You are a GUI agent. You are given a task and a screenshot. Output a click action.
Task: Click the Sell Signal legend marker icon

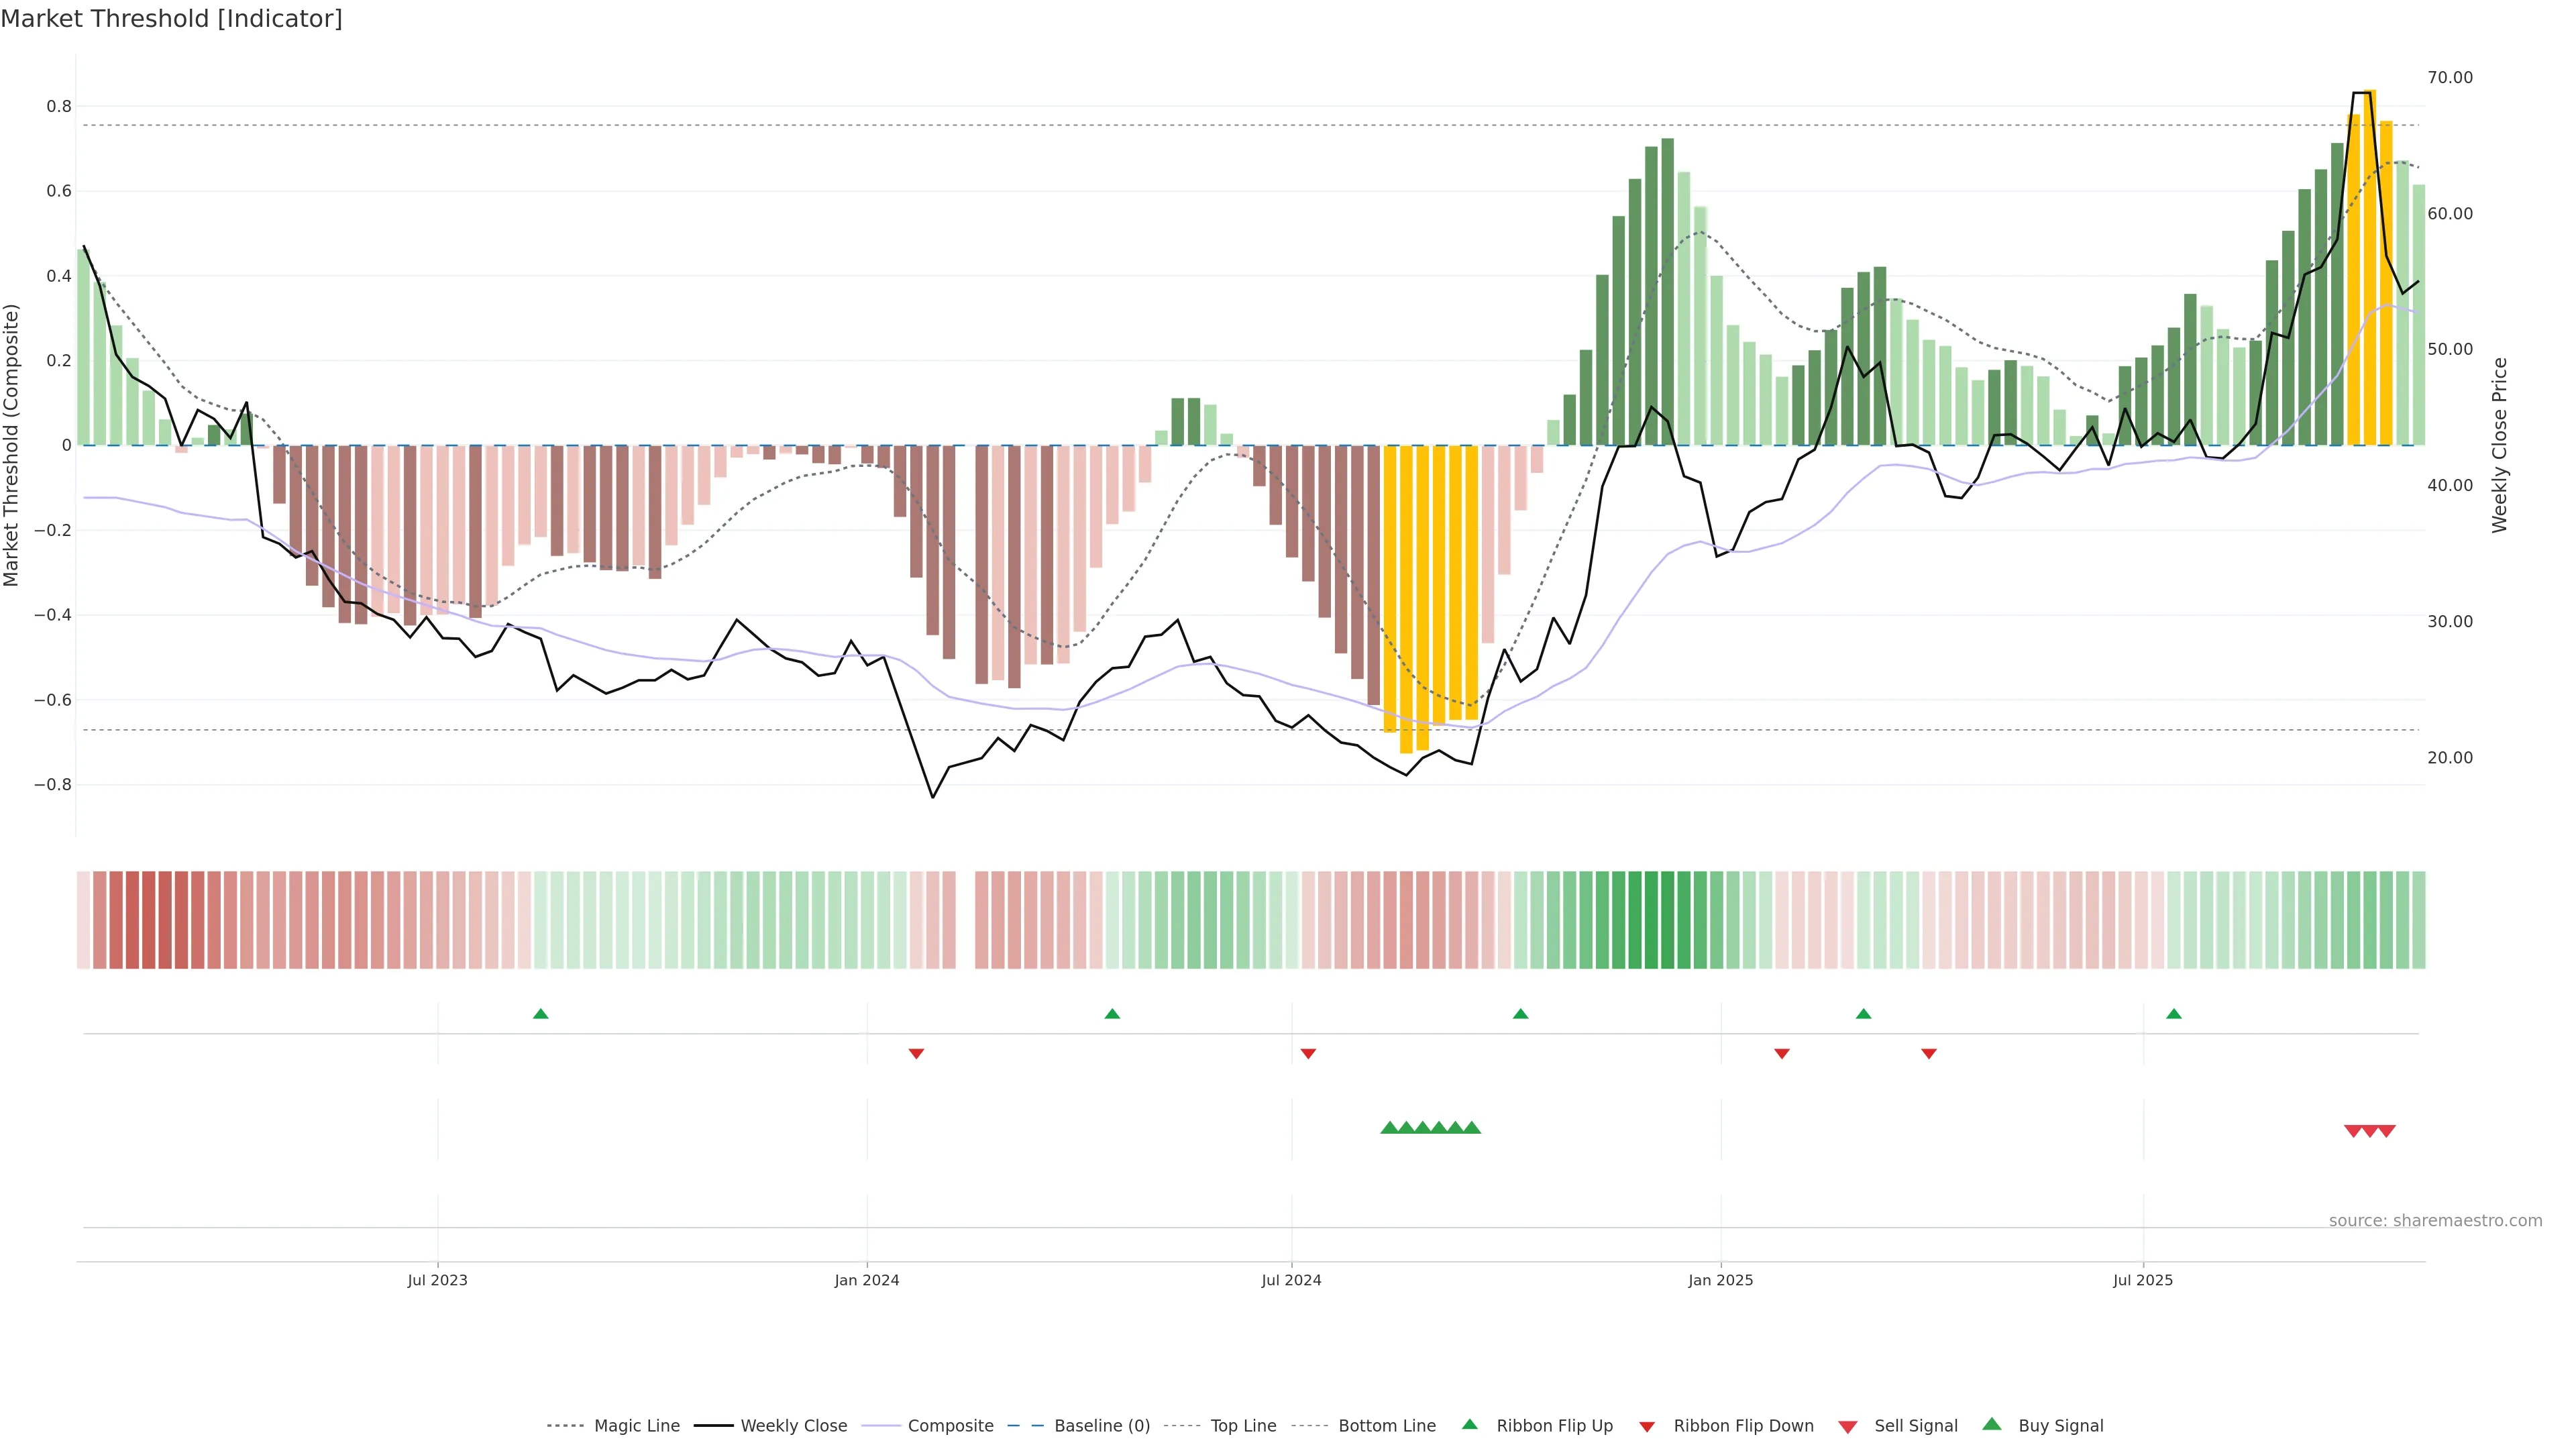[1847, 1426]
